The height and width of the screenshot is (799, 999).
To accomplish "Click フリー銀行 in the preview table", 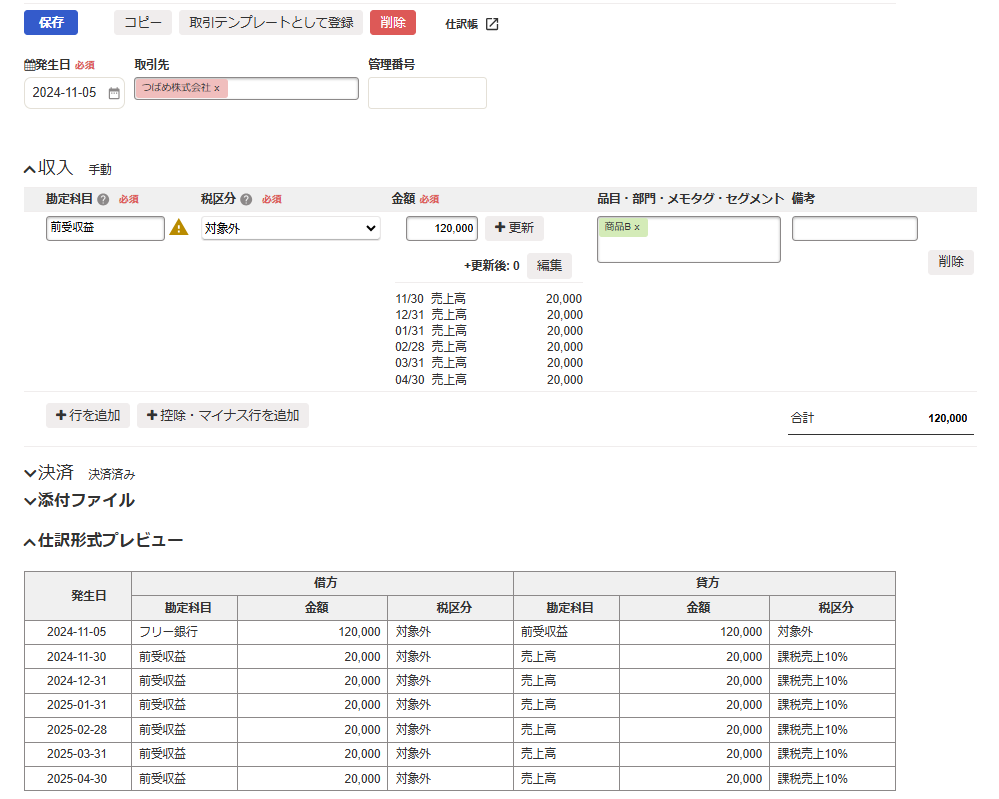I will click(x=168, y=632).
